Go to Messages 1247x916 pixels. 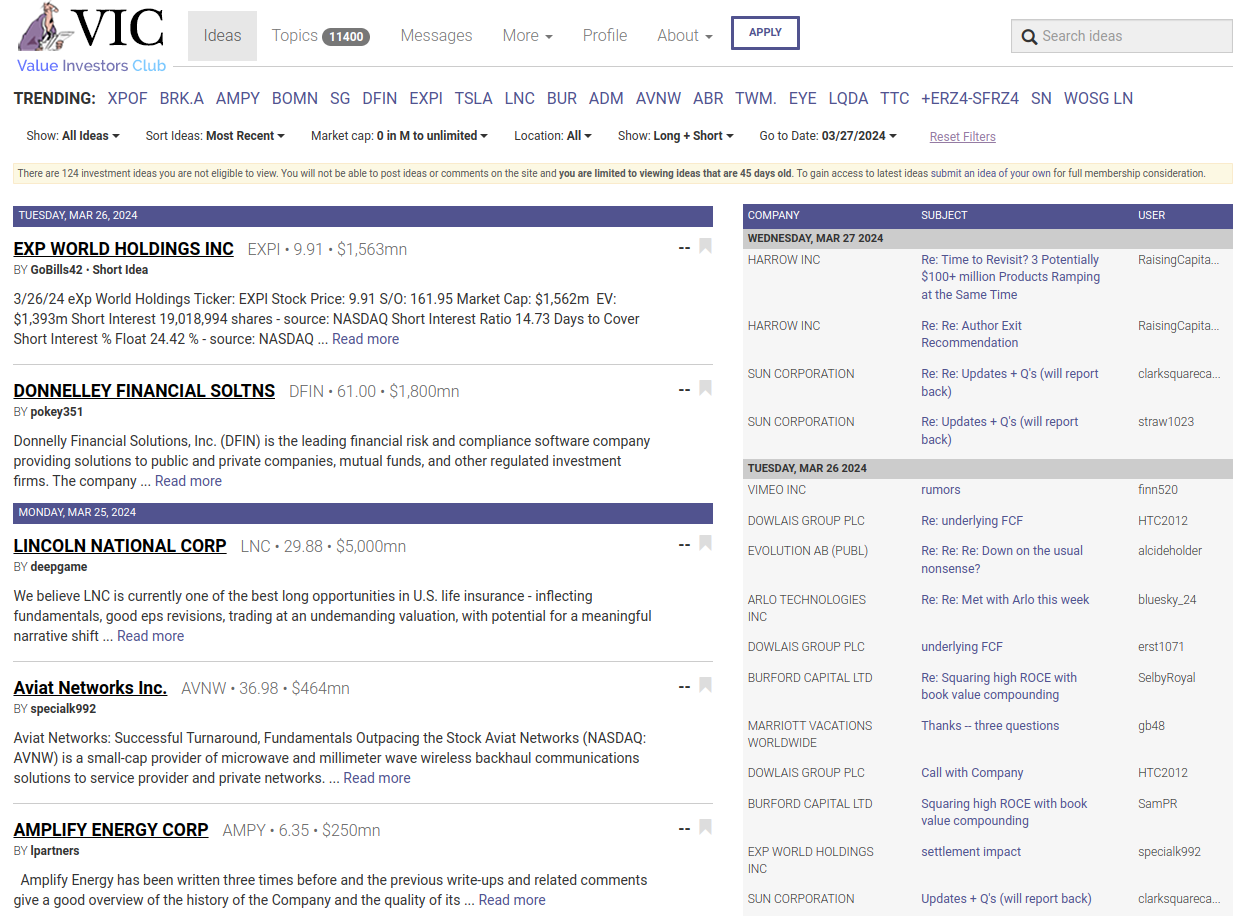pyautogui.click(x=436, y=36)
